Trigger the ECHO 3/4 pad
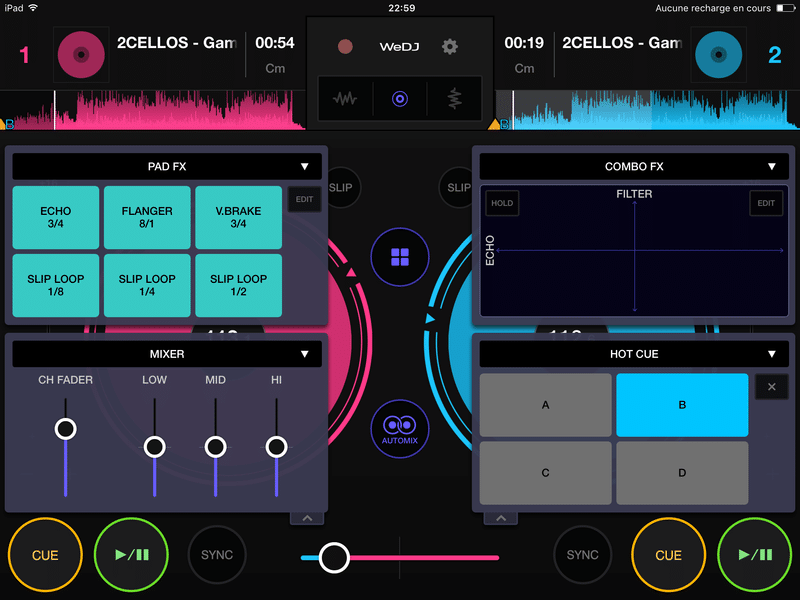 pyautogui.click(x=56, y=217)
